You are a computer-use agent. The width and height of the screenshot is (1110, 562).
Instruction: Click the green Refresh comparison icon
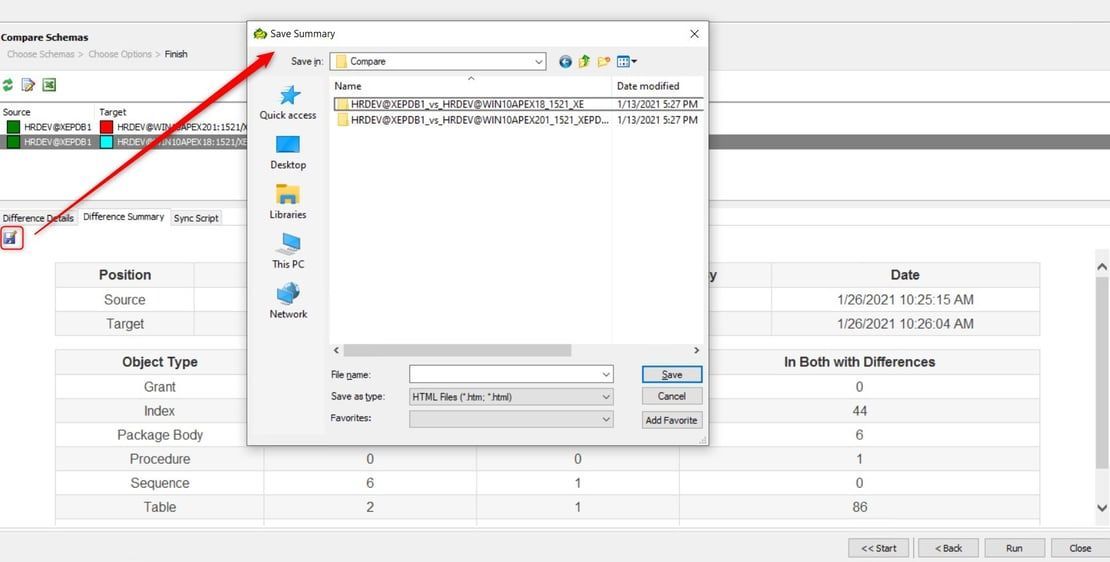tap(8, 85)
